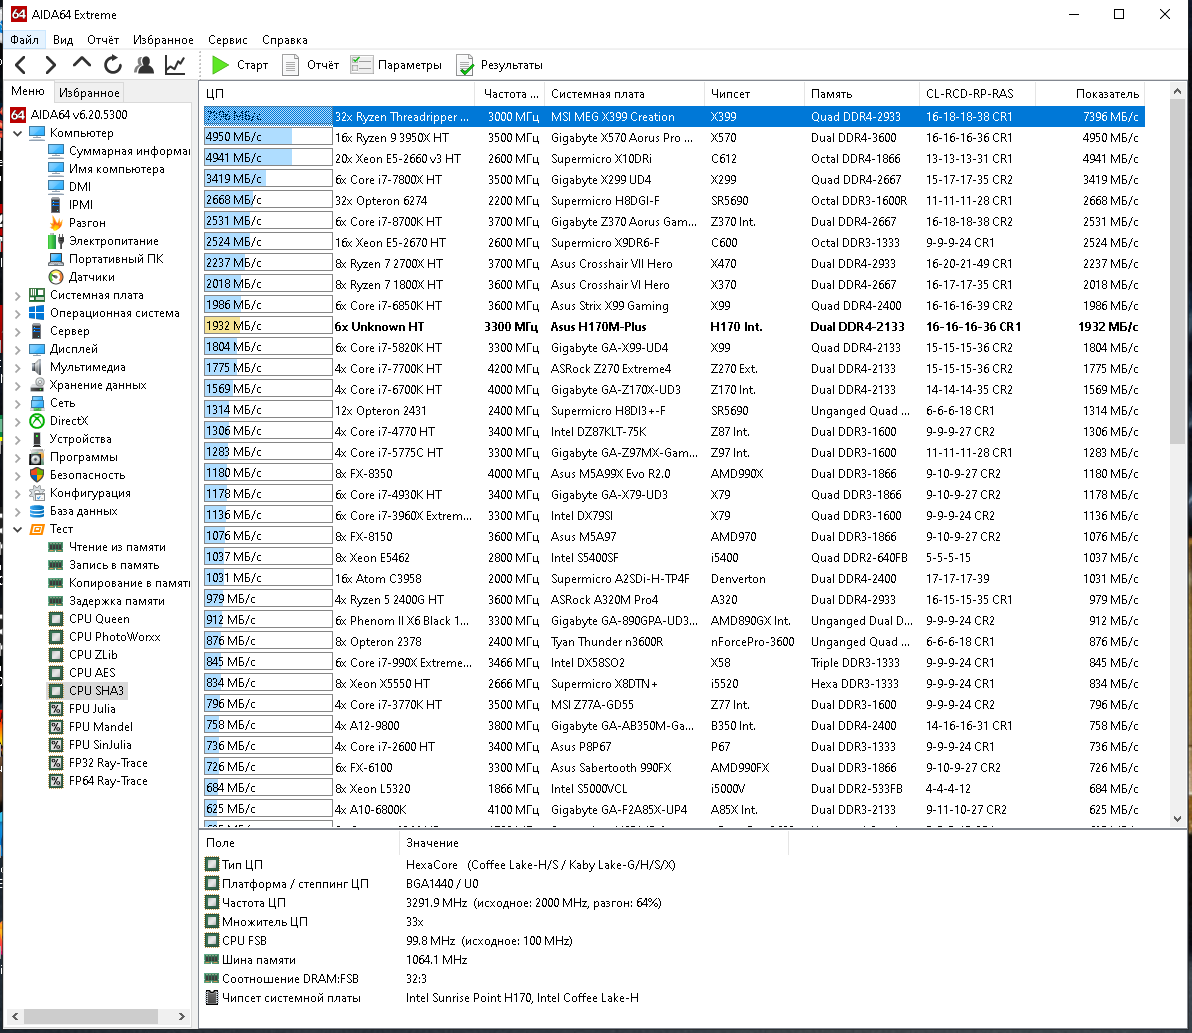This screenshot has width=1192, height=1033.
Task: Refresh the current page
Action: pos(113,65)
